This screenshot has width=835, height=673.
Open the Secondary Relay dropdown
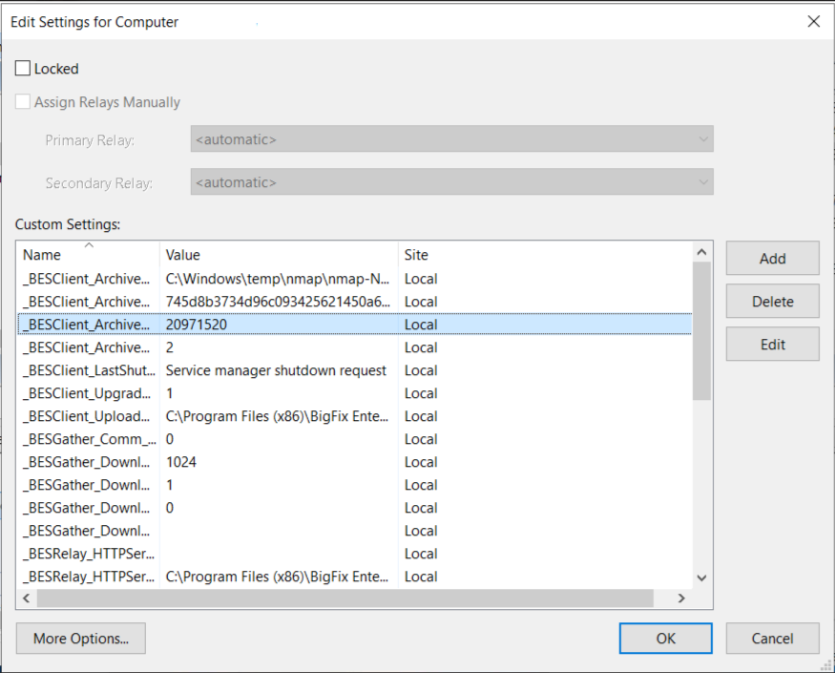702,182
